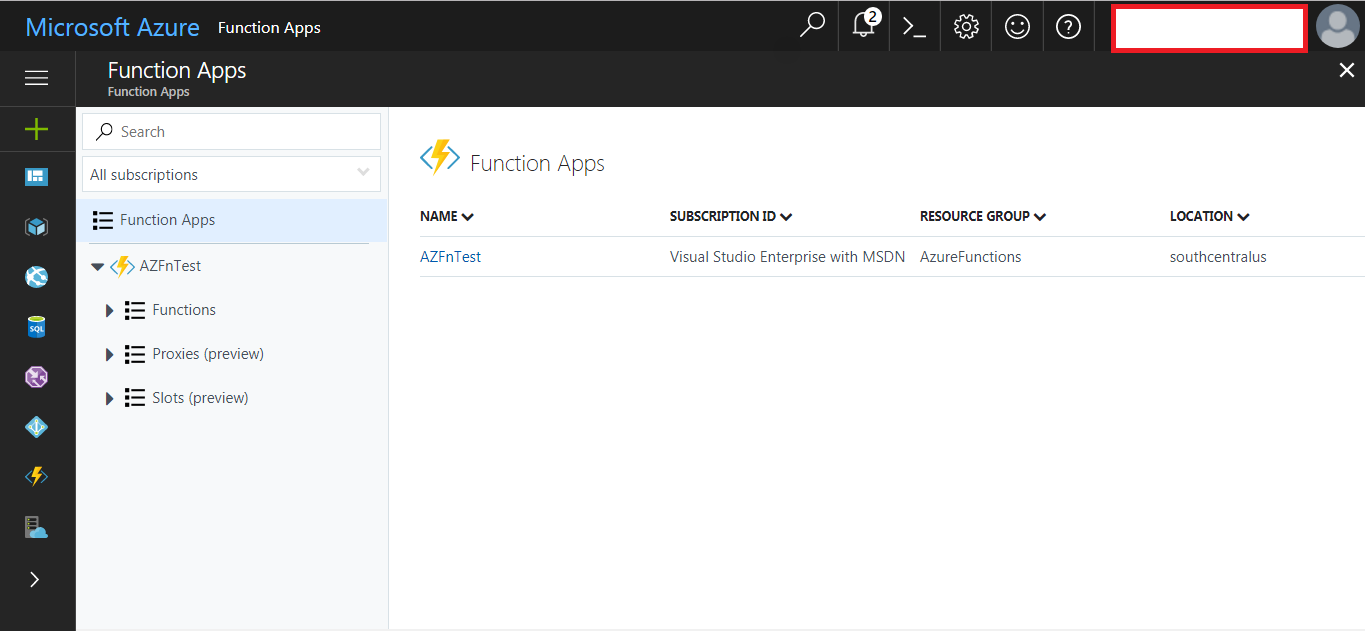Go to Microsoft Azure home logo
Viewport: 1365px width, 631px height.
(112, 27)
